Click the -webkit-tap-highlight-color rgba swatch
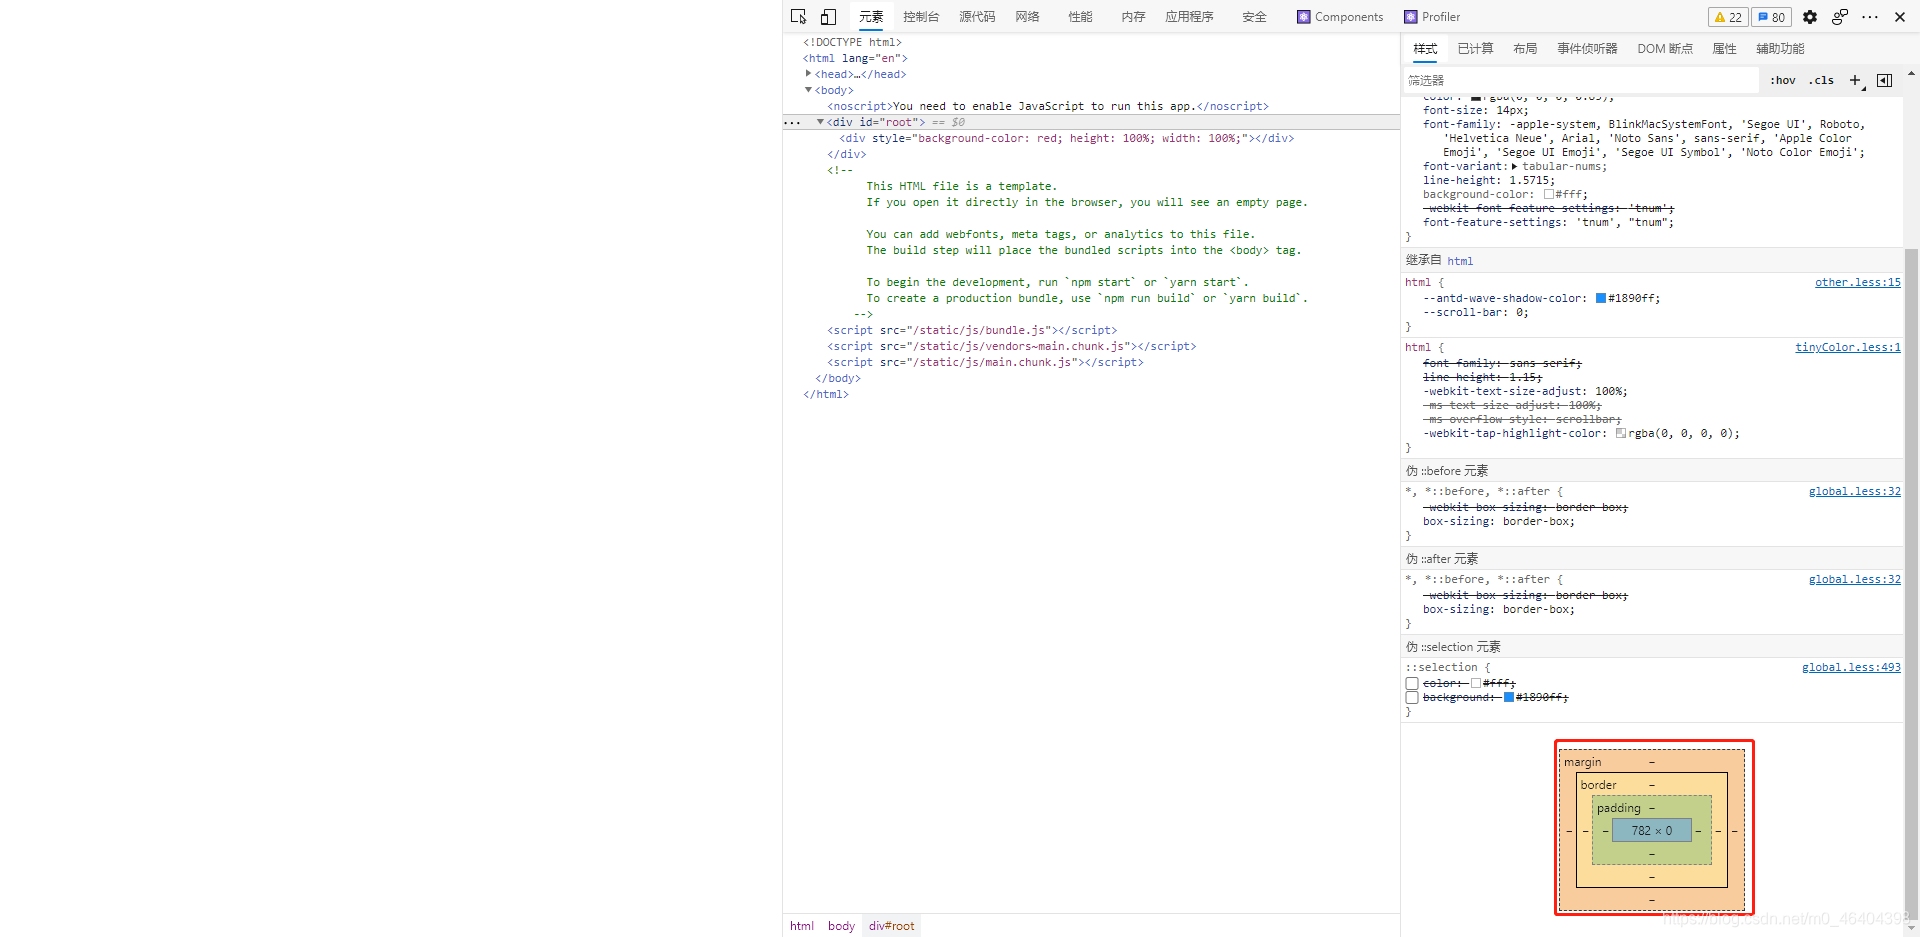The width and height of the screenshot is (1920, 937). (1621, 433)
